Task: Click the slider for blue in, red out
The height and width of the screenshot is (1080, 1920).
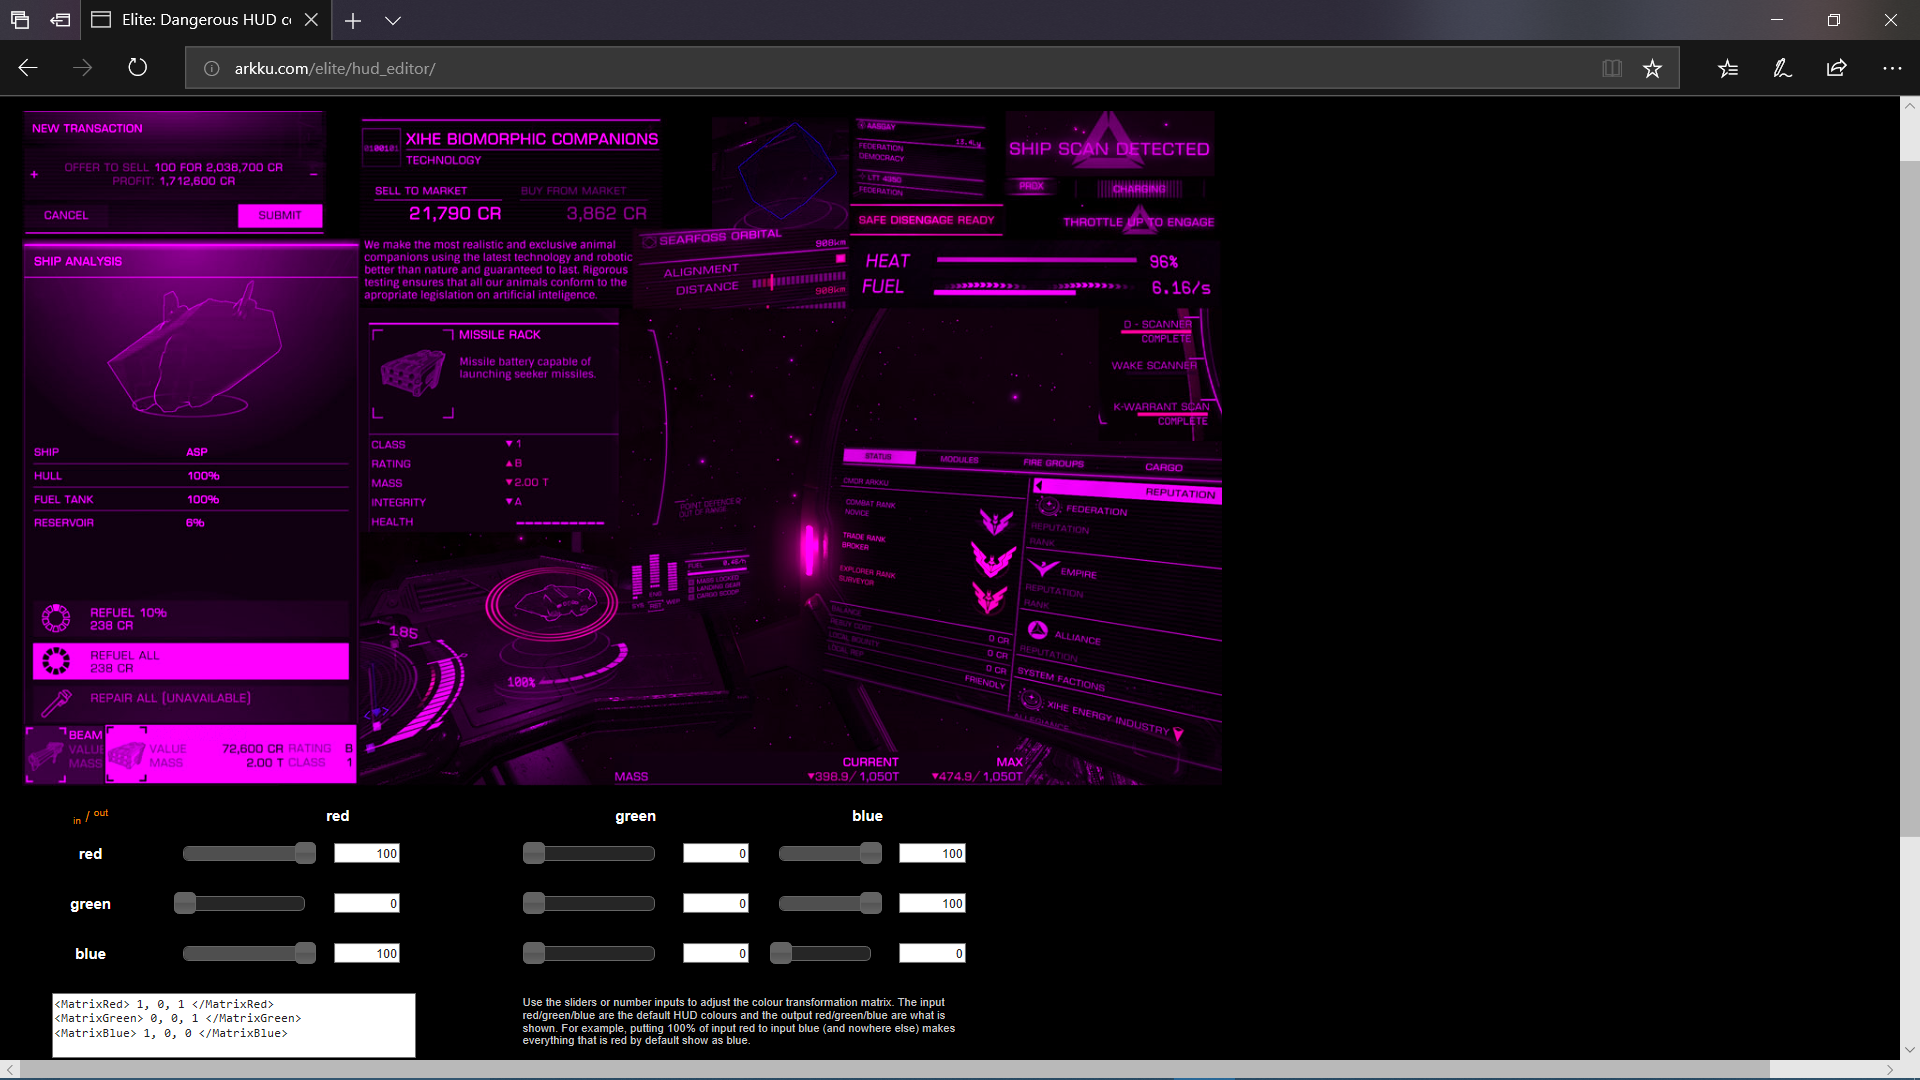Action: click(249, 953)
